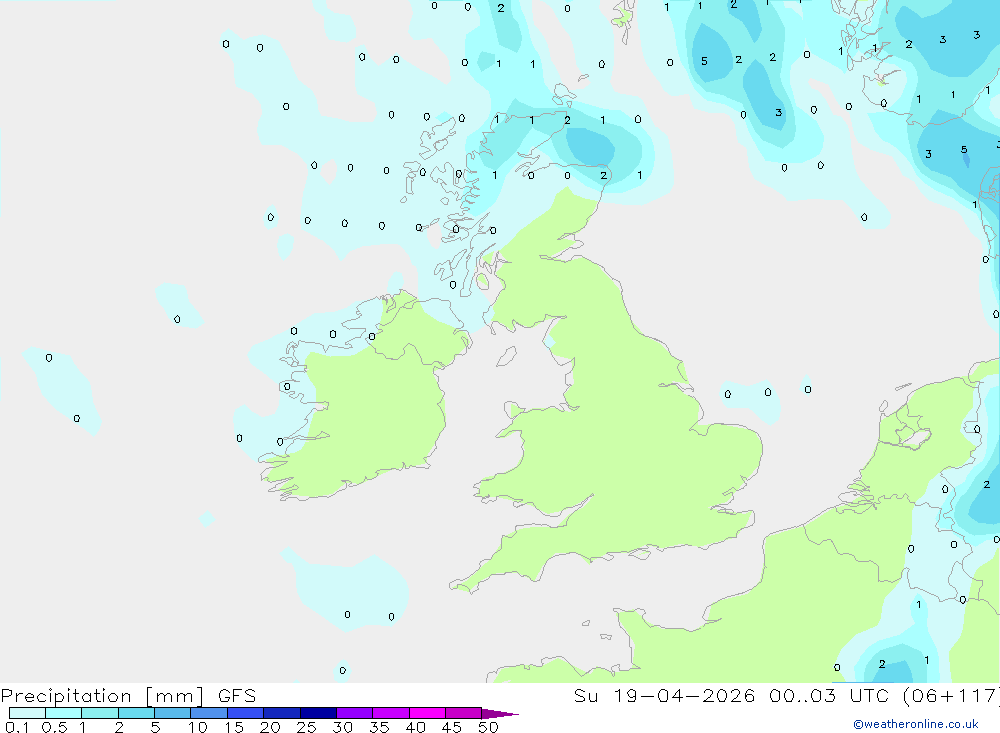This screenshot has width=1000, height=733.
Task: Click the 'Su 19-04-2026' date text
Action: click(664, 695)
